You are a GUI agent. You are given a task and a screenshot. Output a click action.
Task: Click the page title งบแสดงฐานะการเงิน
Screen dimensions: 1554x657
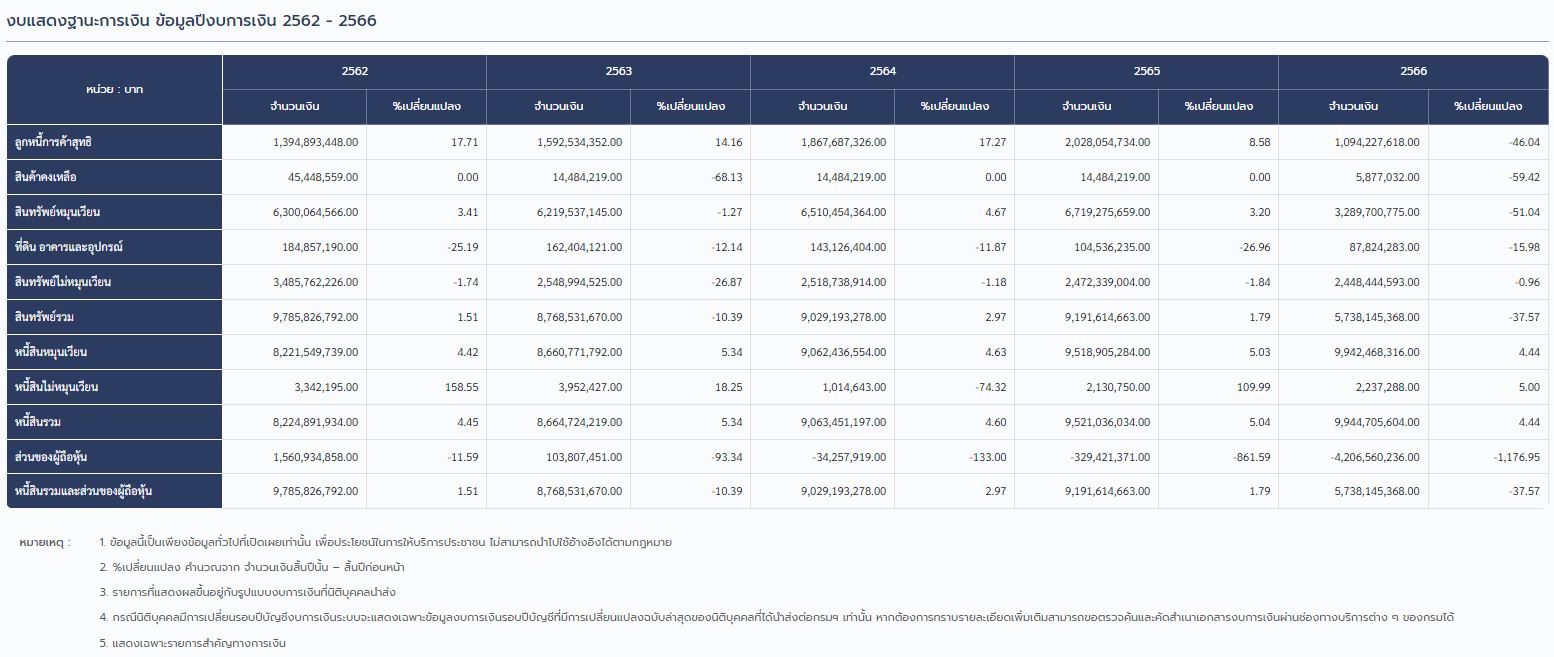[x=80, y=21]
